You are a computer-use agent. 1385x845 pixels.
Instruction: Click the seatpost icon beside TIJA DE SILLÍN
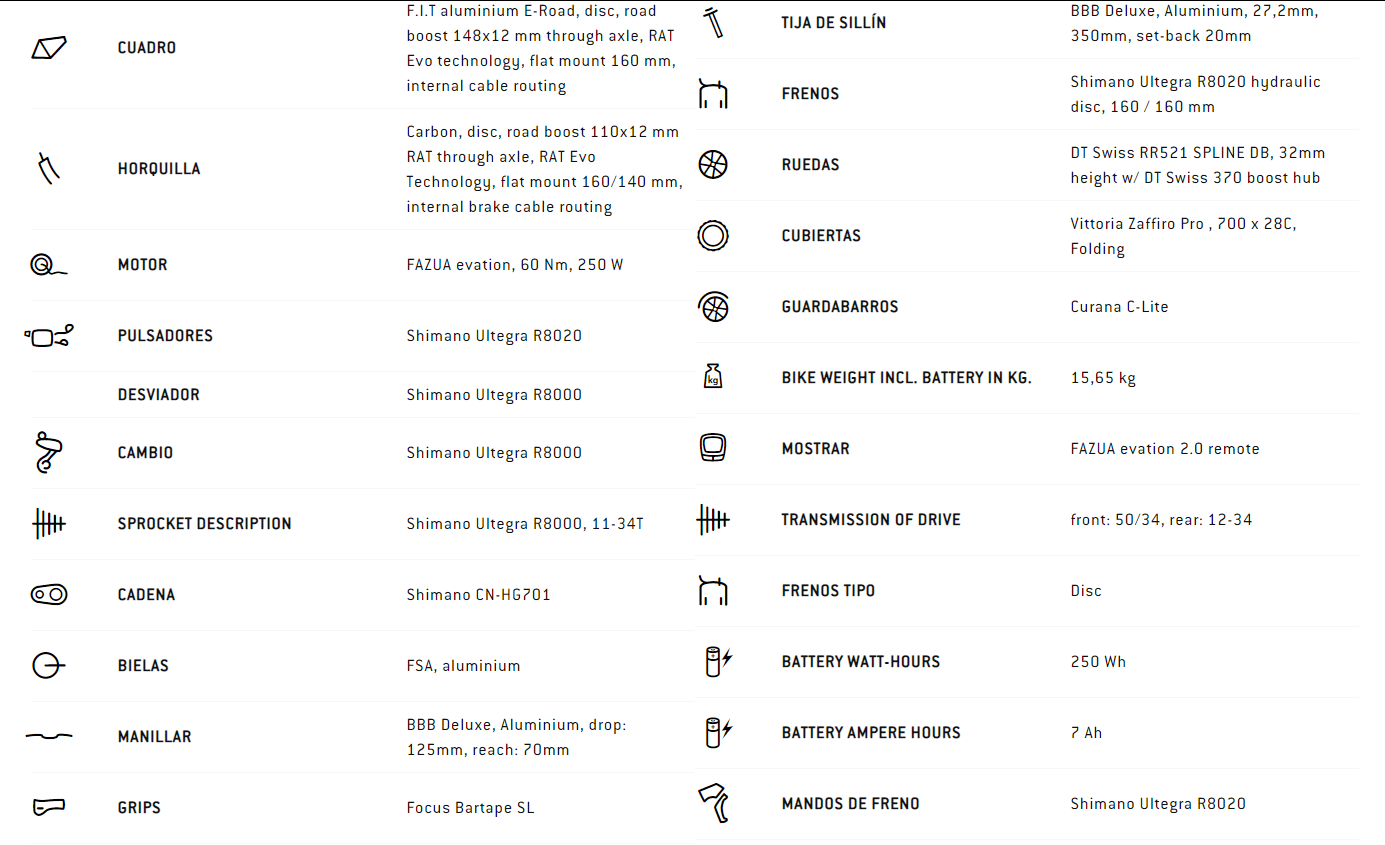(x=713, y=23)
